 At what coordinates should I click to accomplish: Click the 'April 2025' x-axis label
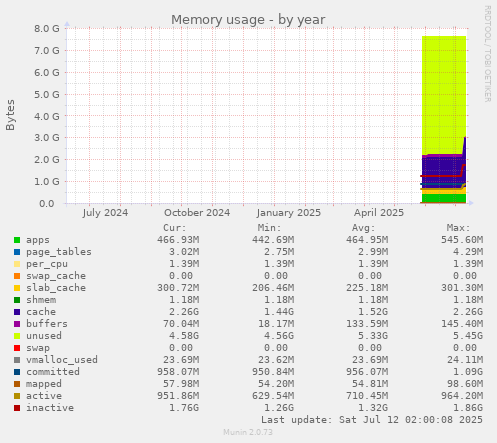[379, 213]
